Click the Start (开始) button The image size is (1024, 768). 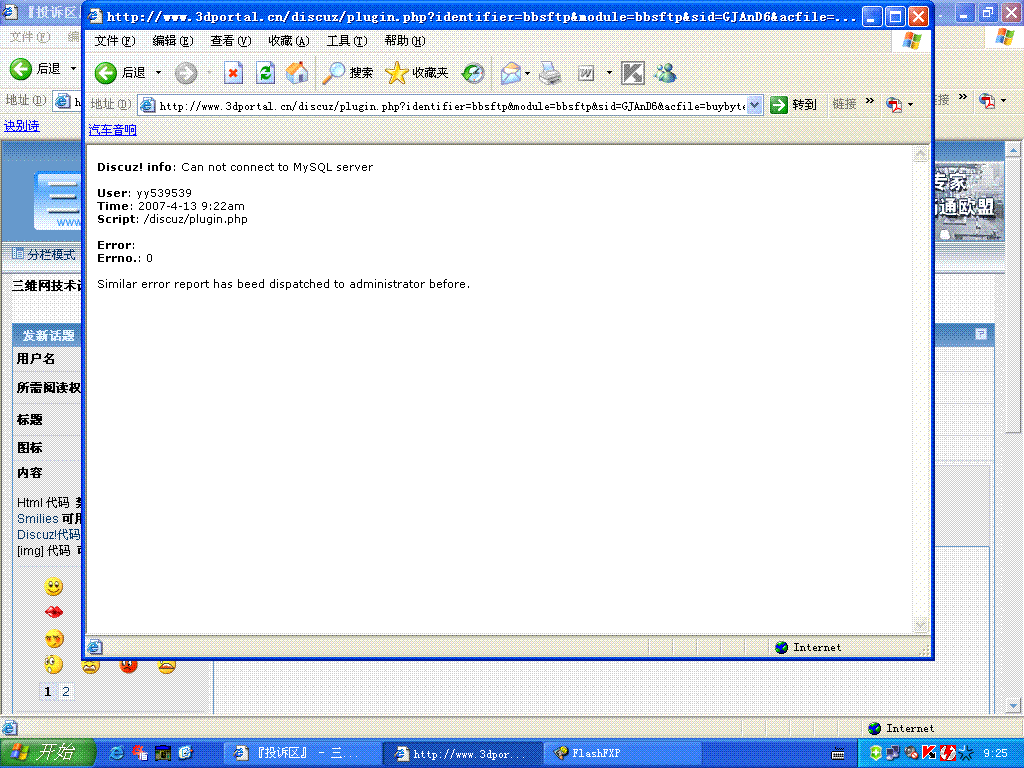[48, 752]
